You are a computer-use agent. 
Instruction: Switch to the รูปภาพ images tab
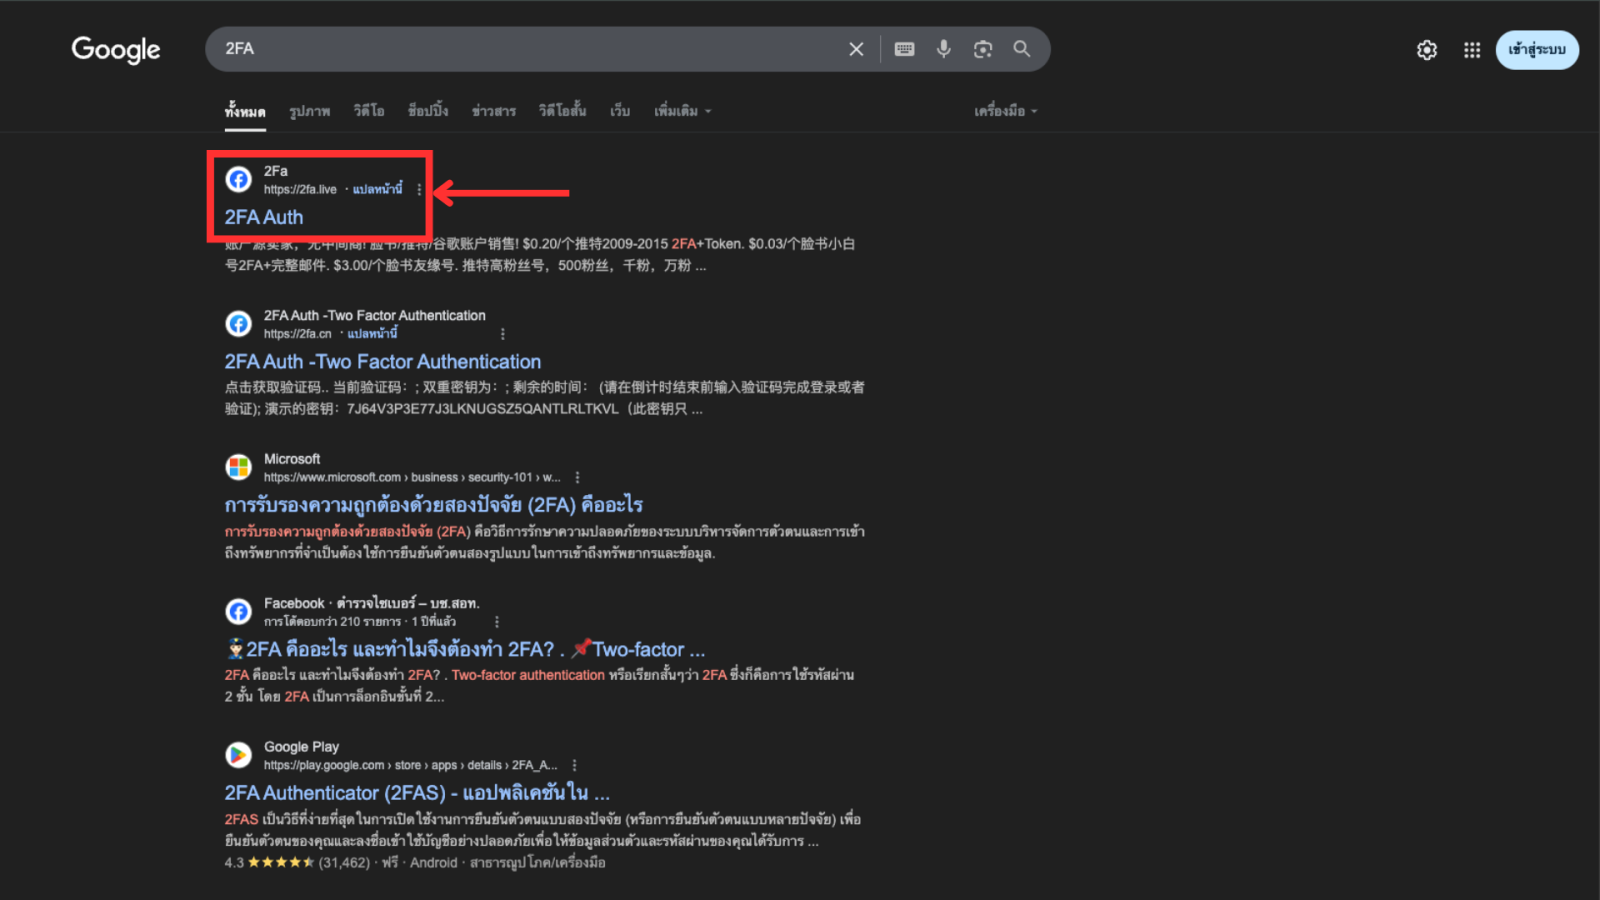coord(309,111)
